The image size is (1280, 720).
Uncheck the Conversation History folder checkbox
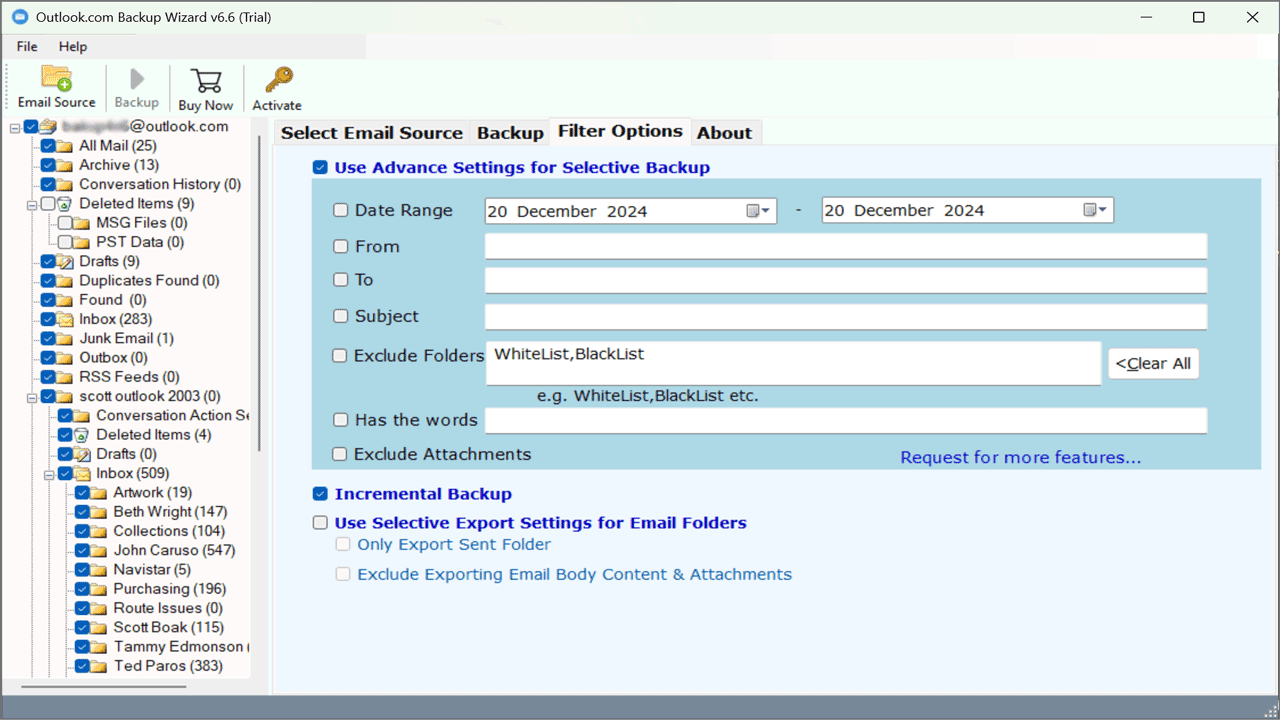pos(48,185)
